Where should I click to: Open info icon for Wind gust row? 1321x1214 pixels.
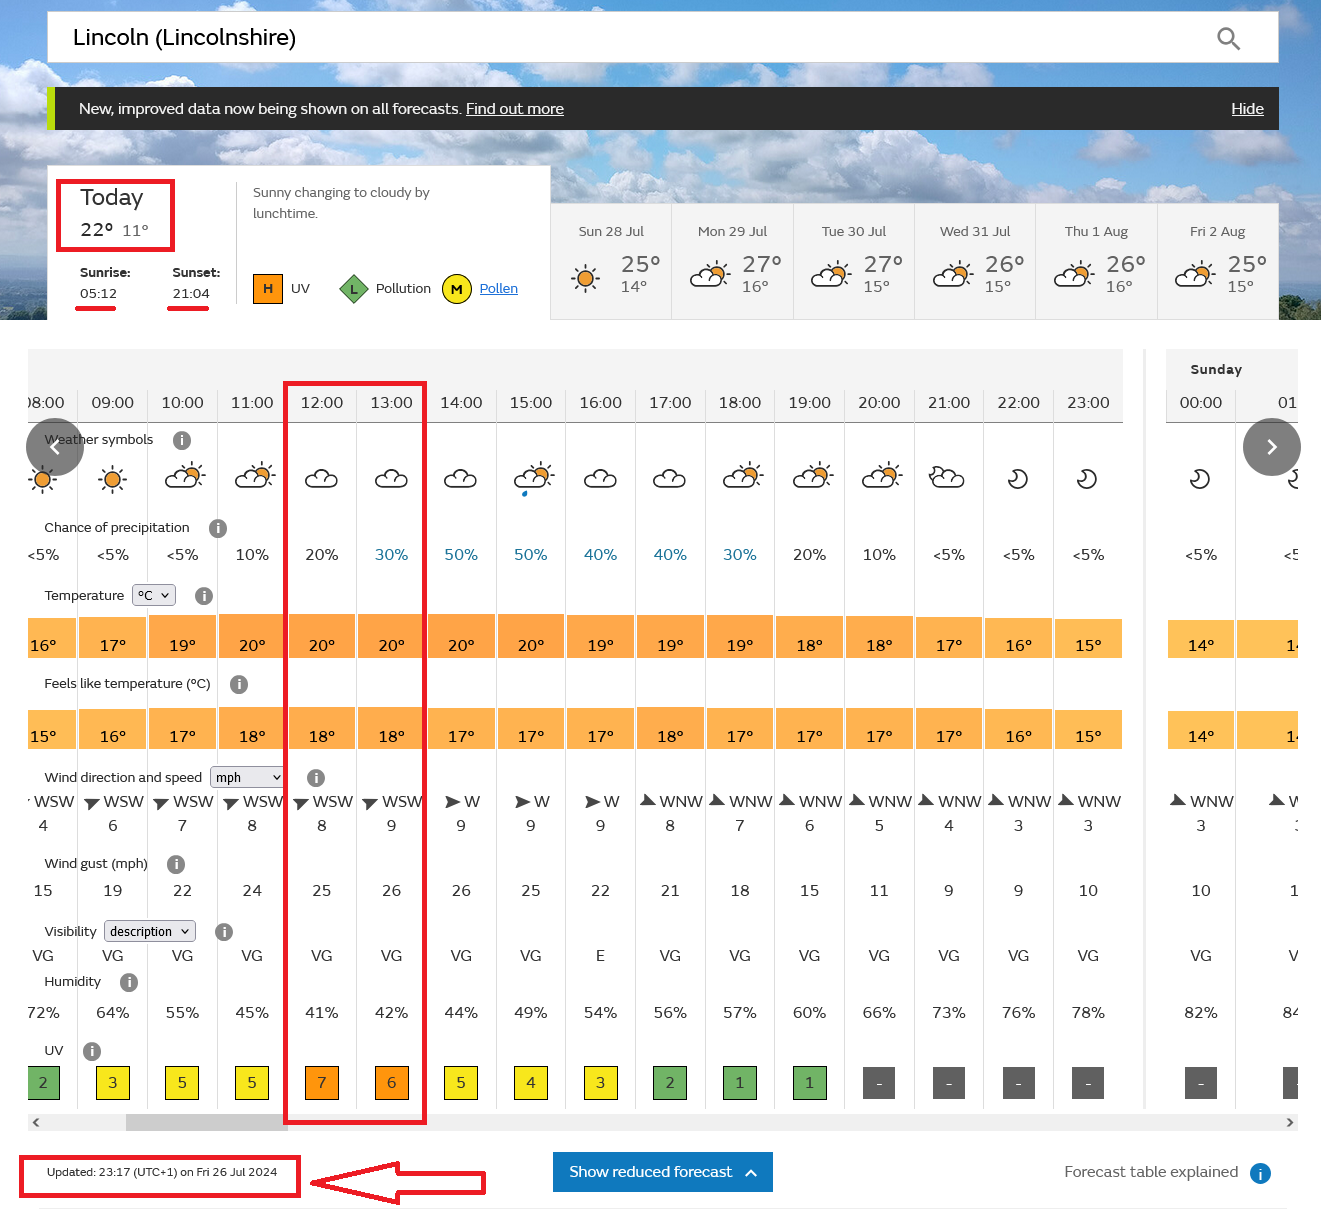click(176, 864)
